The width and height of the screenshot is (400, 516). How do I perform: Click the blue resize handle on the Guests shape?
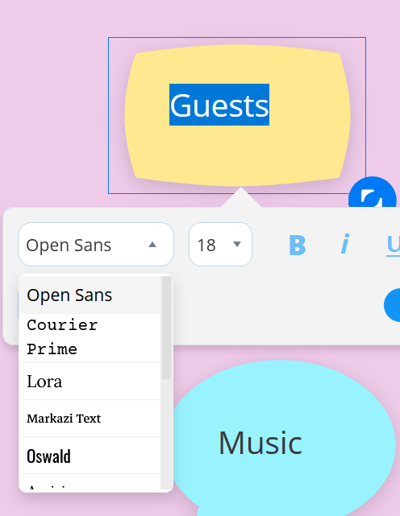372,192
